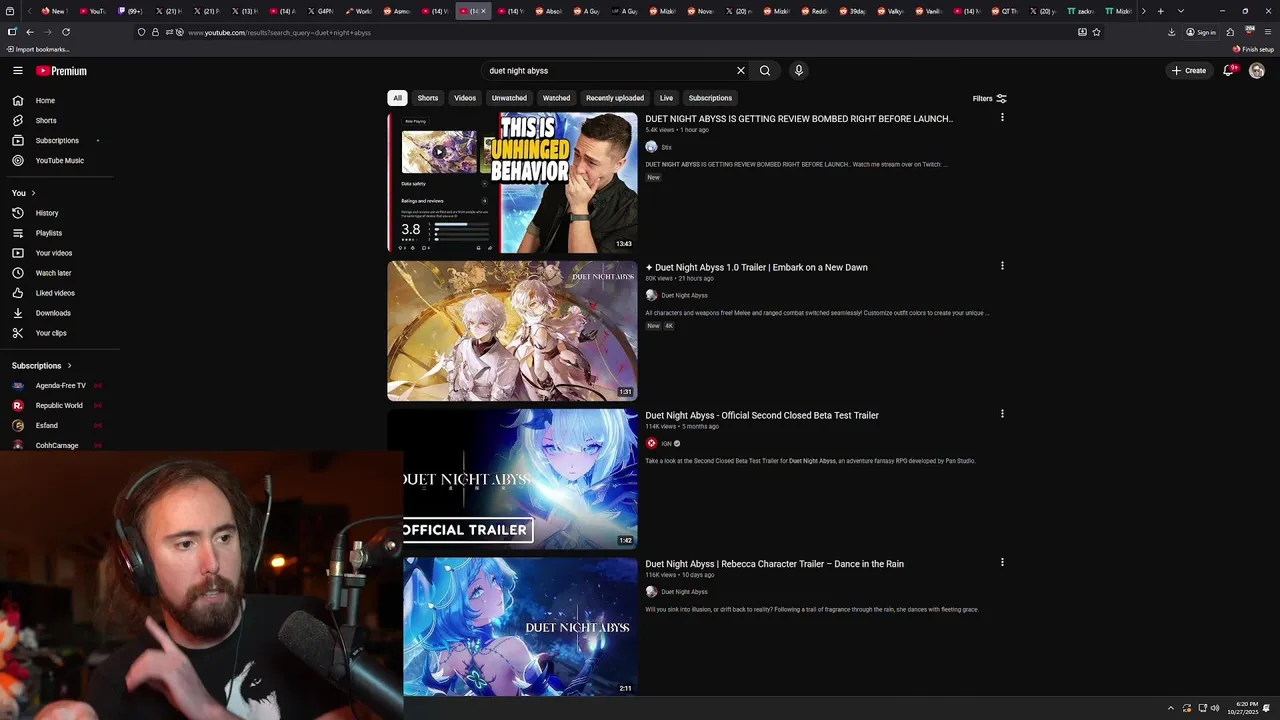Select the Videos filter chip
The width and height of the screenshot is (1280, 720).
pyautogui.click(x=465, y=98)
